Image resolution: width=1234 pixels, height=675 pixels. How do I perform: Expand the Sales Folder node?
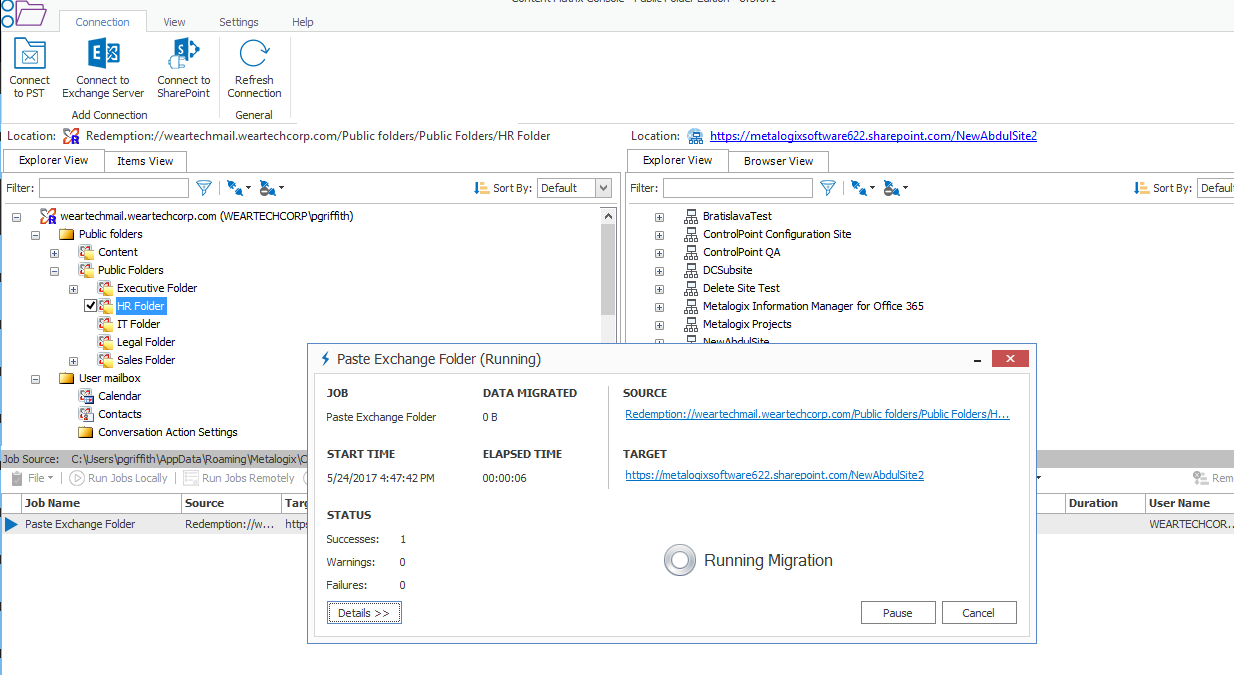pyautogui.click(x=74, y=360)
